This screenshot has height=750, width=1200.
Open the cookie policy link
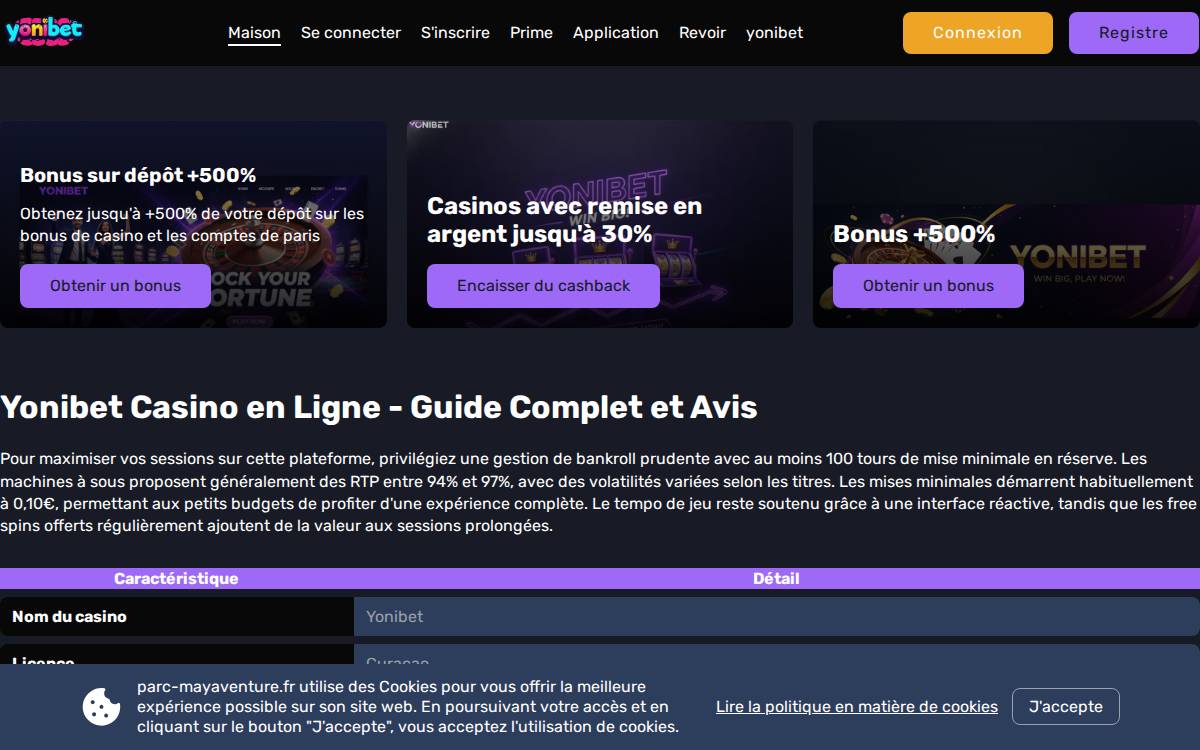point(857,707)
